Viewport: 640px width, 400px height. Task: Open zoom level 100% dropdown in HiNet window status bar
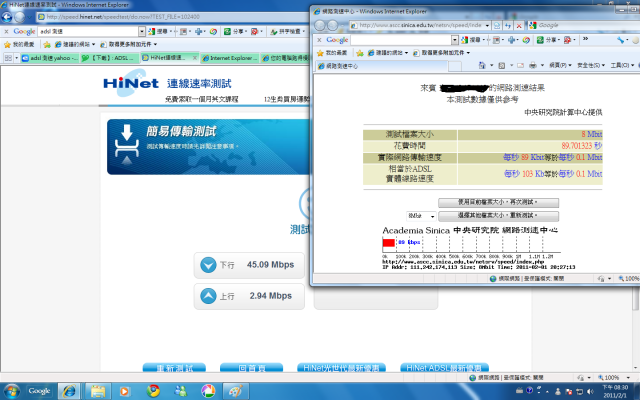click(x=628, y=378)
